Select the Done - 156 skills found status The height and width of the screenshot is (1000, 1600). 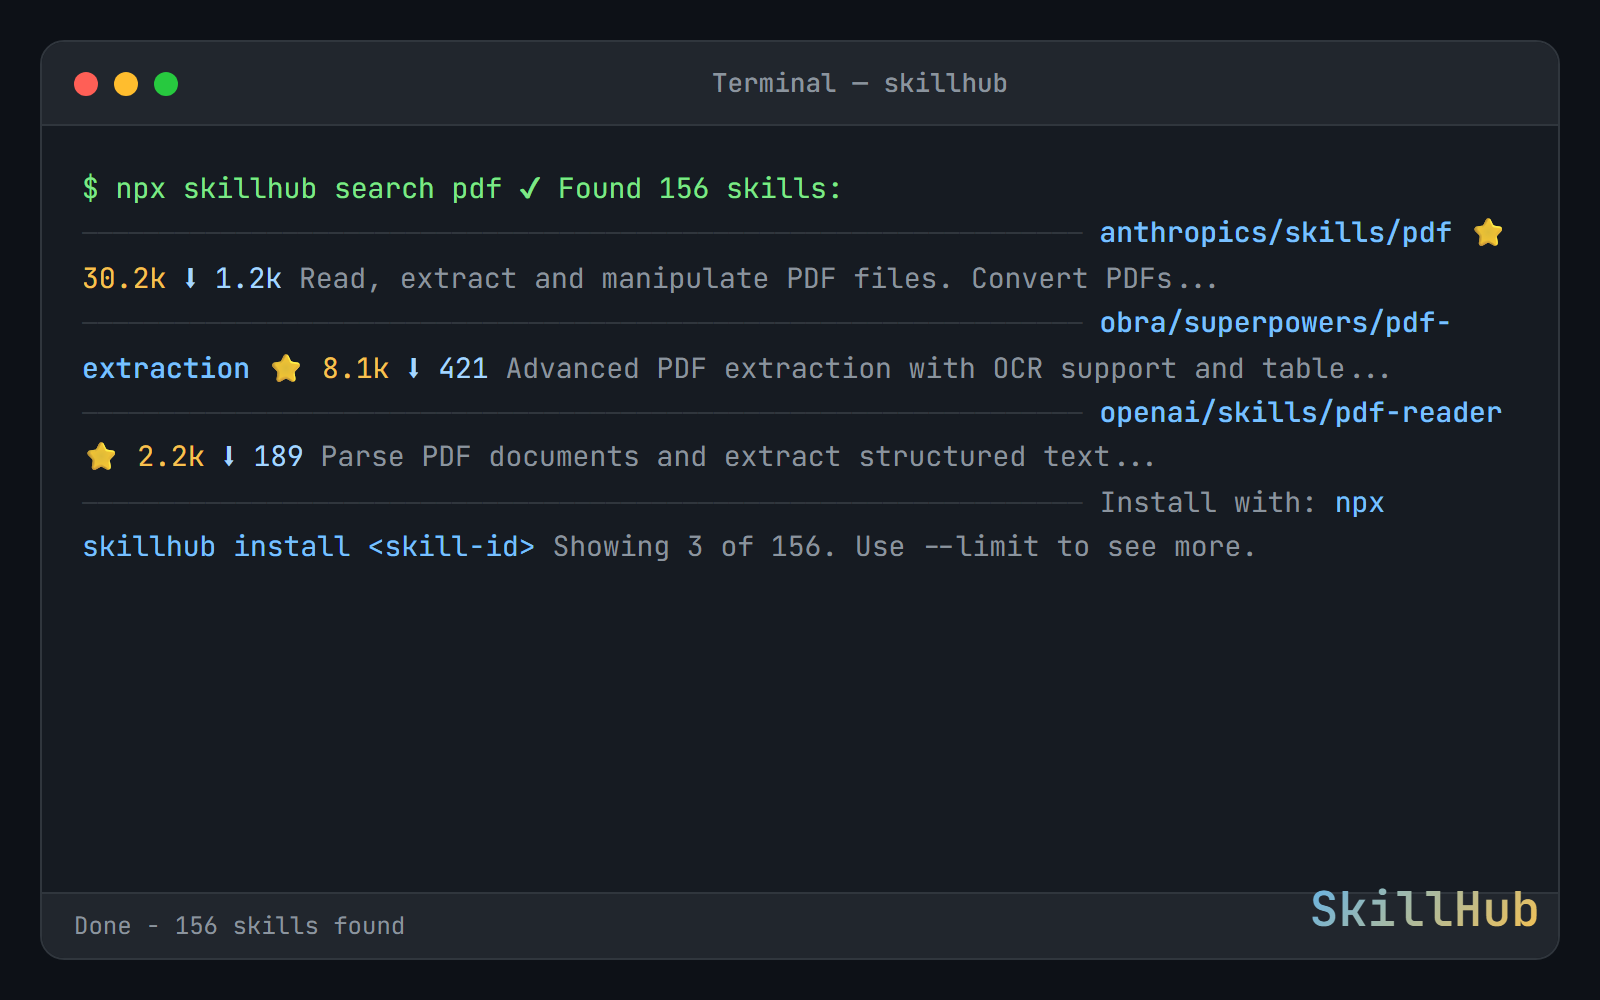(x=240, y=926)
